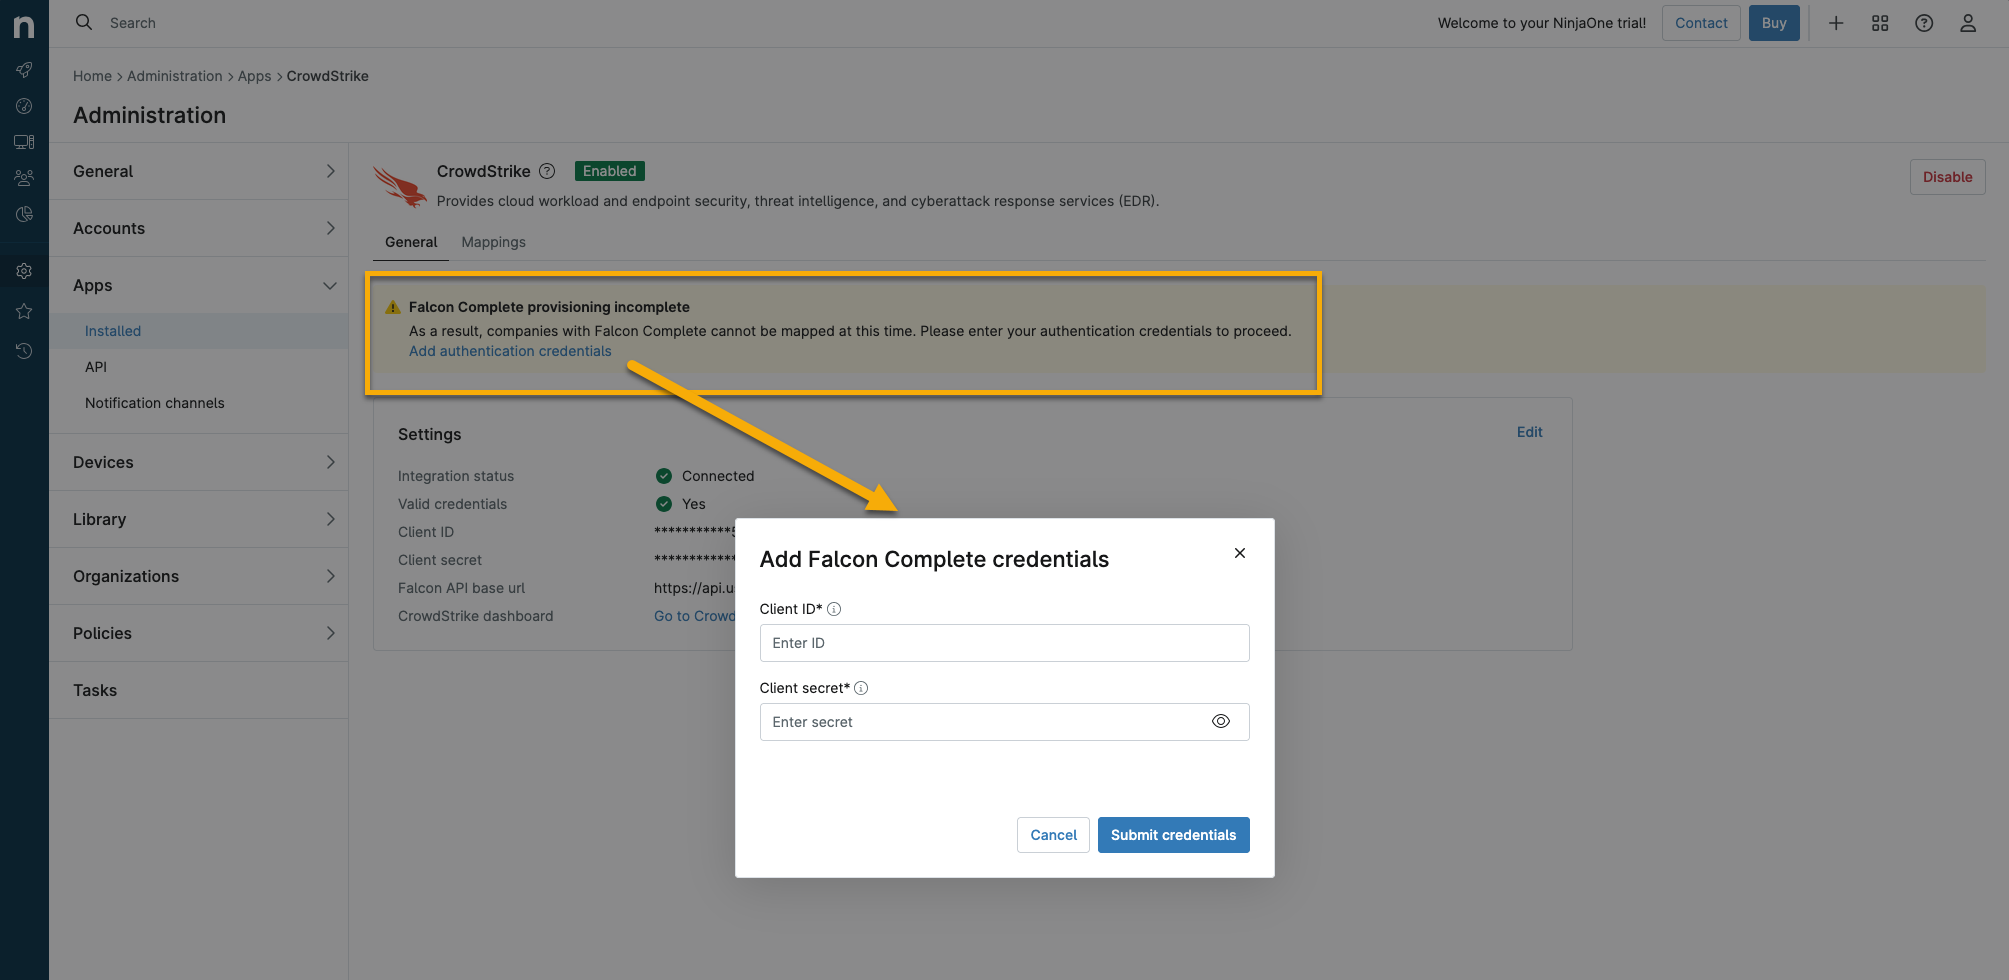Switch to the General tab
This screenshot has height=980, width=2009.
411,242
